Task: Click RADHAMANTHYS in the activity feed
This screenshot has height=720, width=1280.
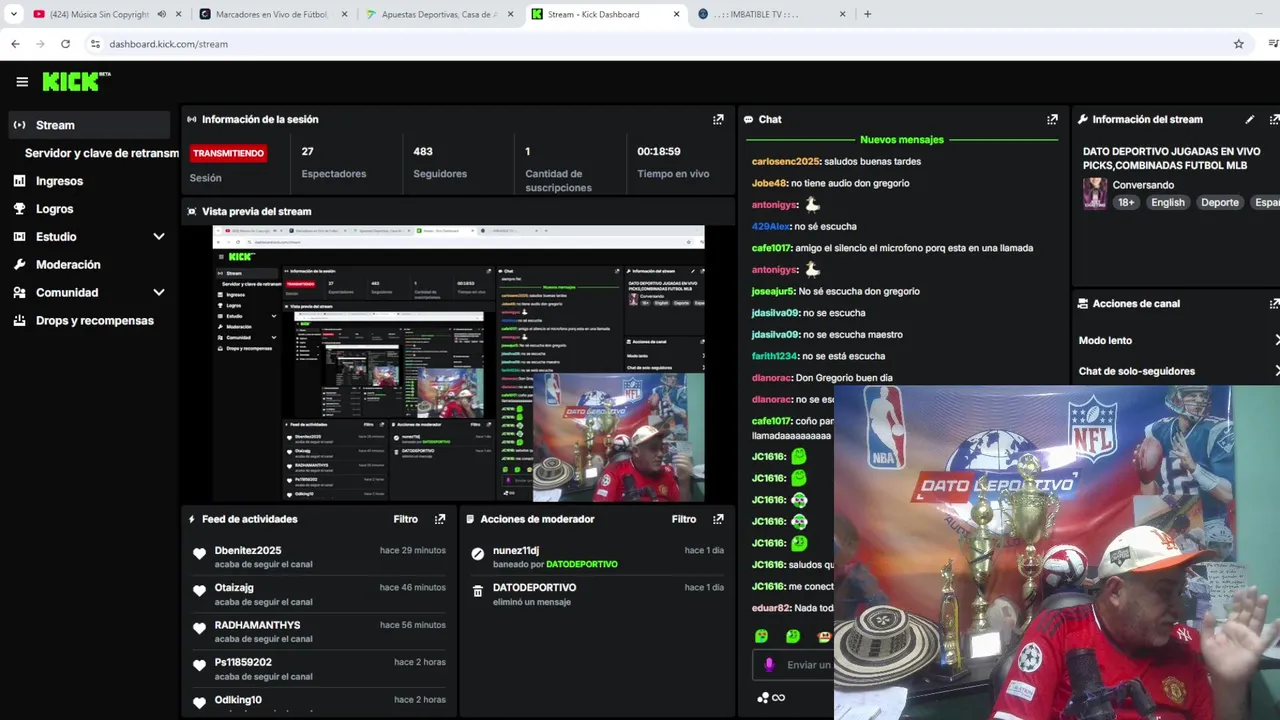Action: click(257, 625)
